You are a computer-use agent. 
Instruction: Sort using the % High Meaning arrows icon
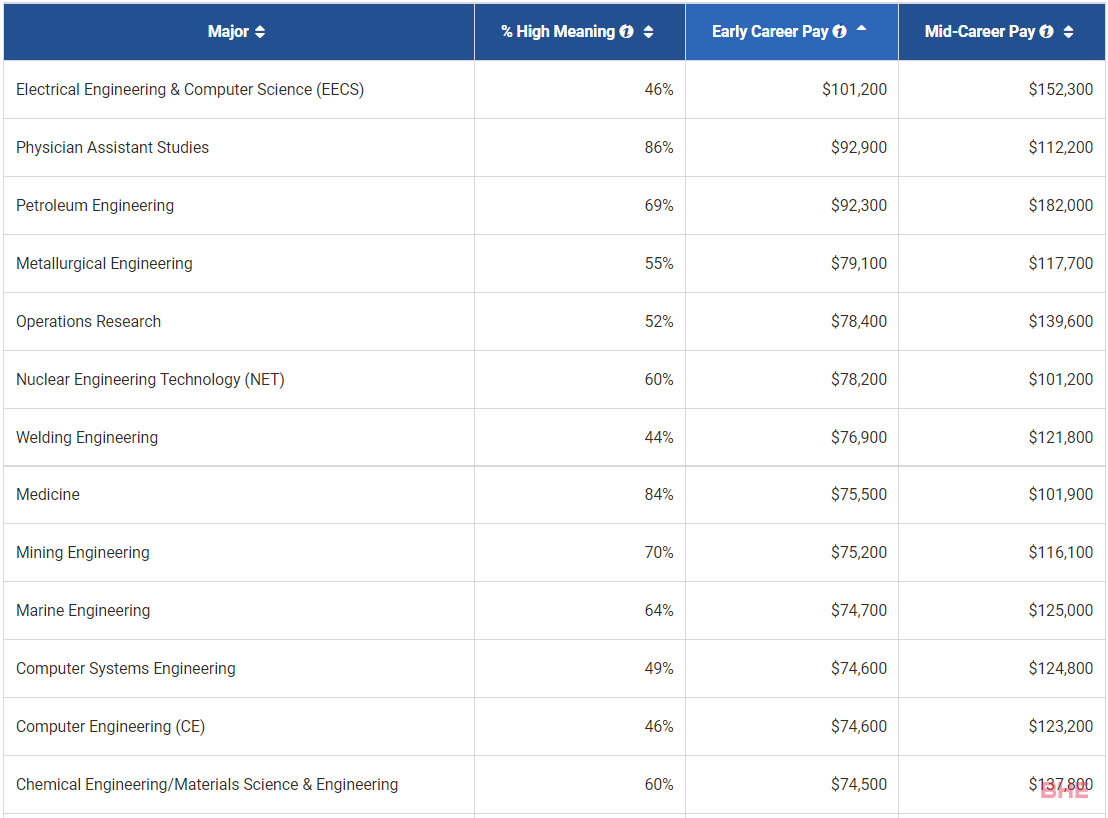(648, 32)
